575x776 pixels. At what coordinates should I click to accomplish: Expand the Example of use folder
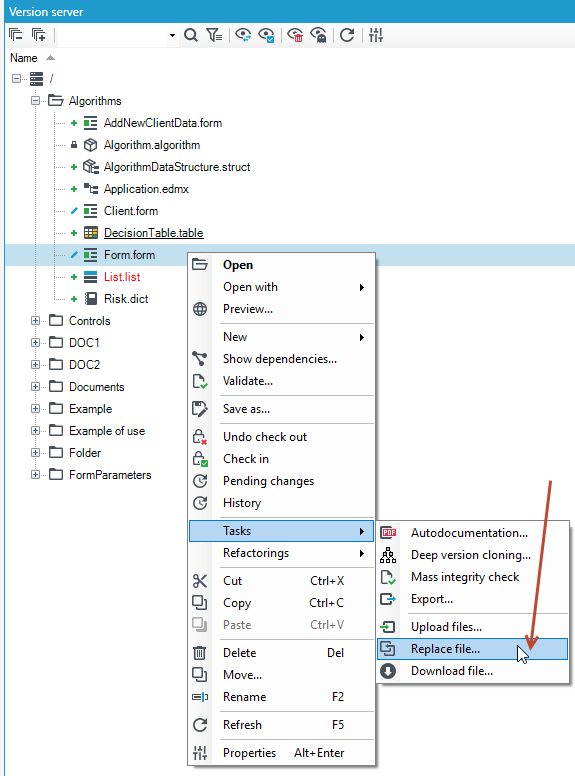35,431
